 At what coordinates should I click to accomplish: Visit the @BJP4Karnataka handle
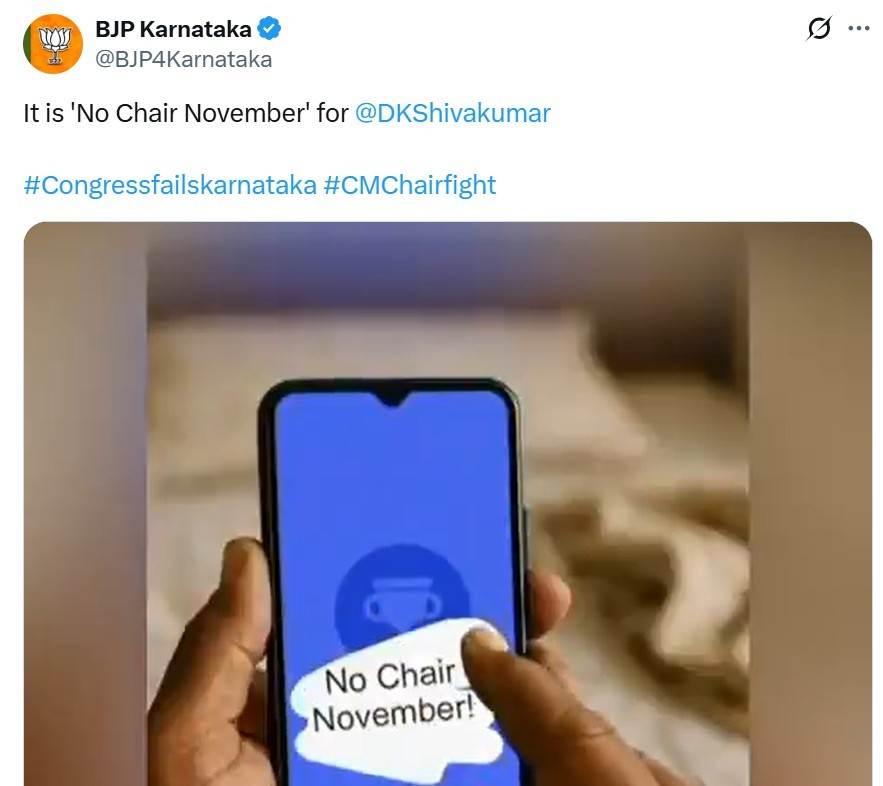pyautogui.click(x=184, y=59)
